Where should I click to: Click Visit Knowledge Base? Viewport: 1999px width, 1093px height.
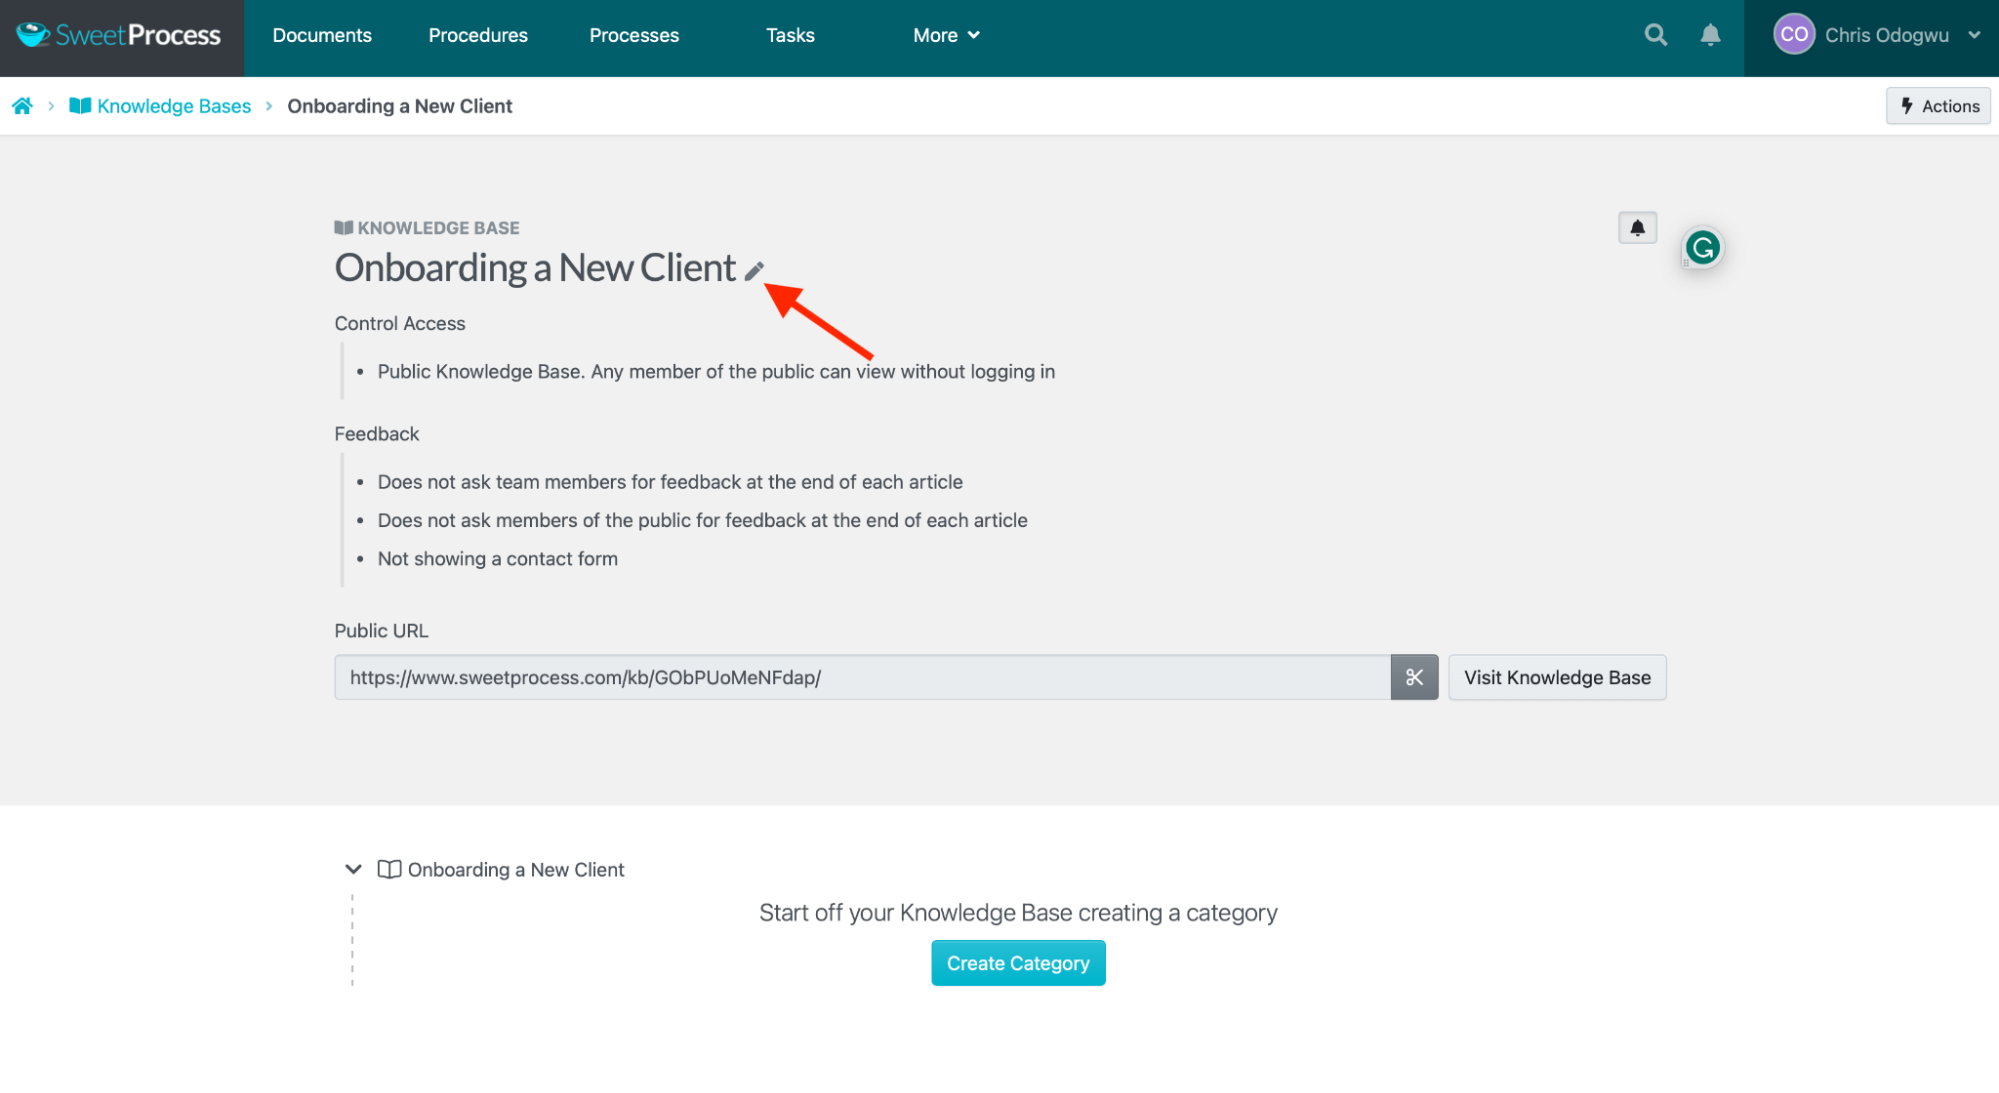1556,677
